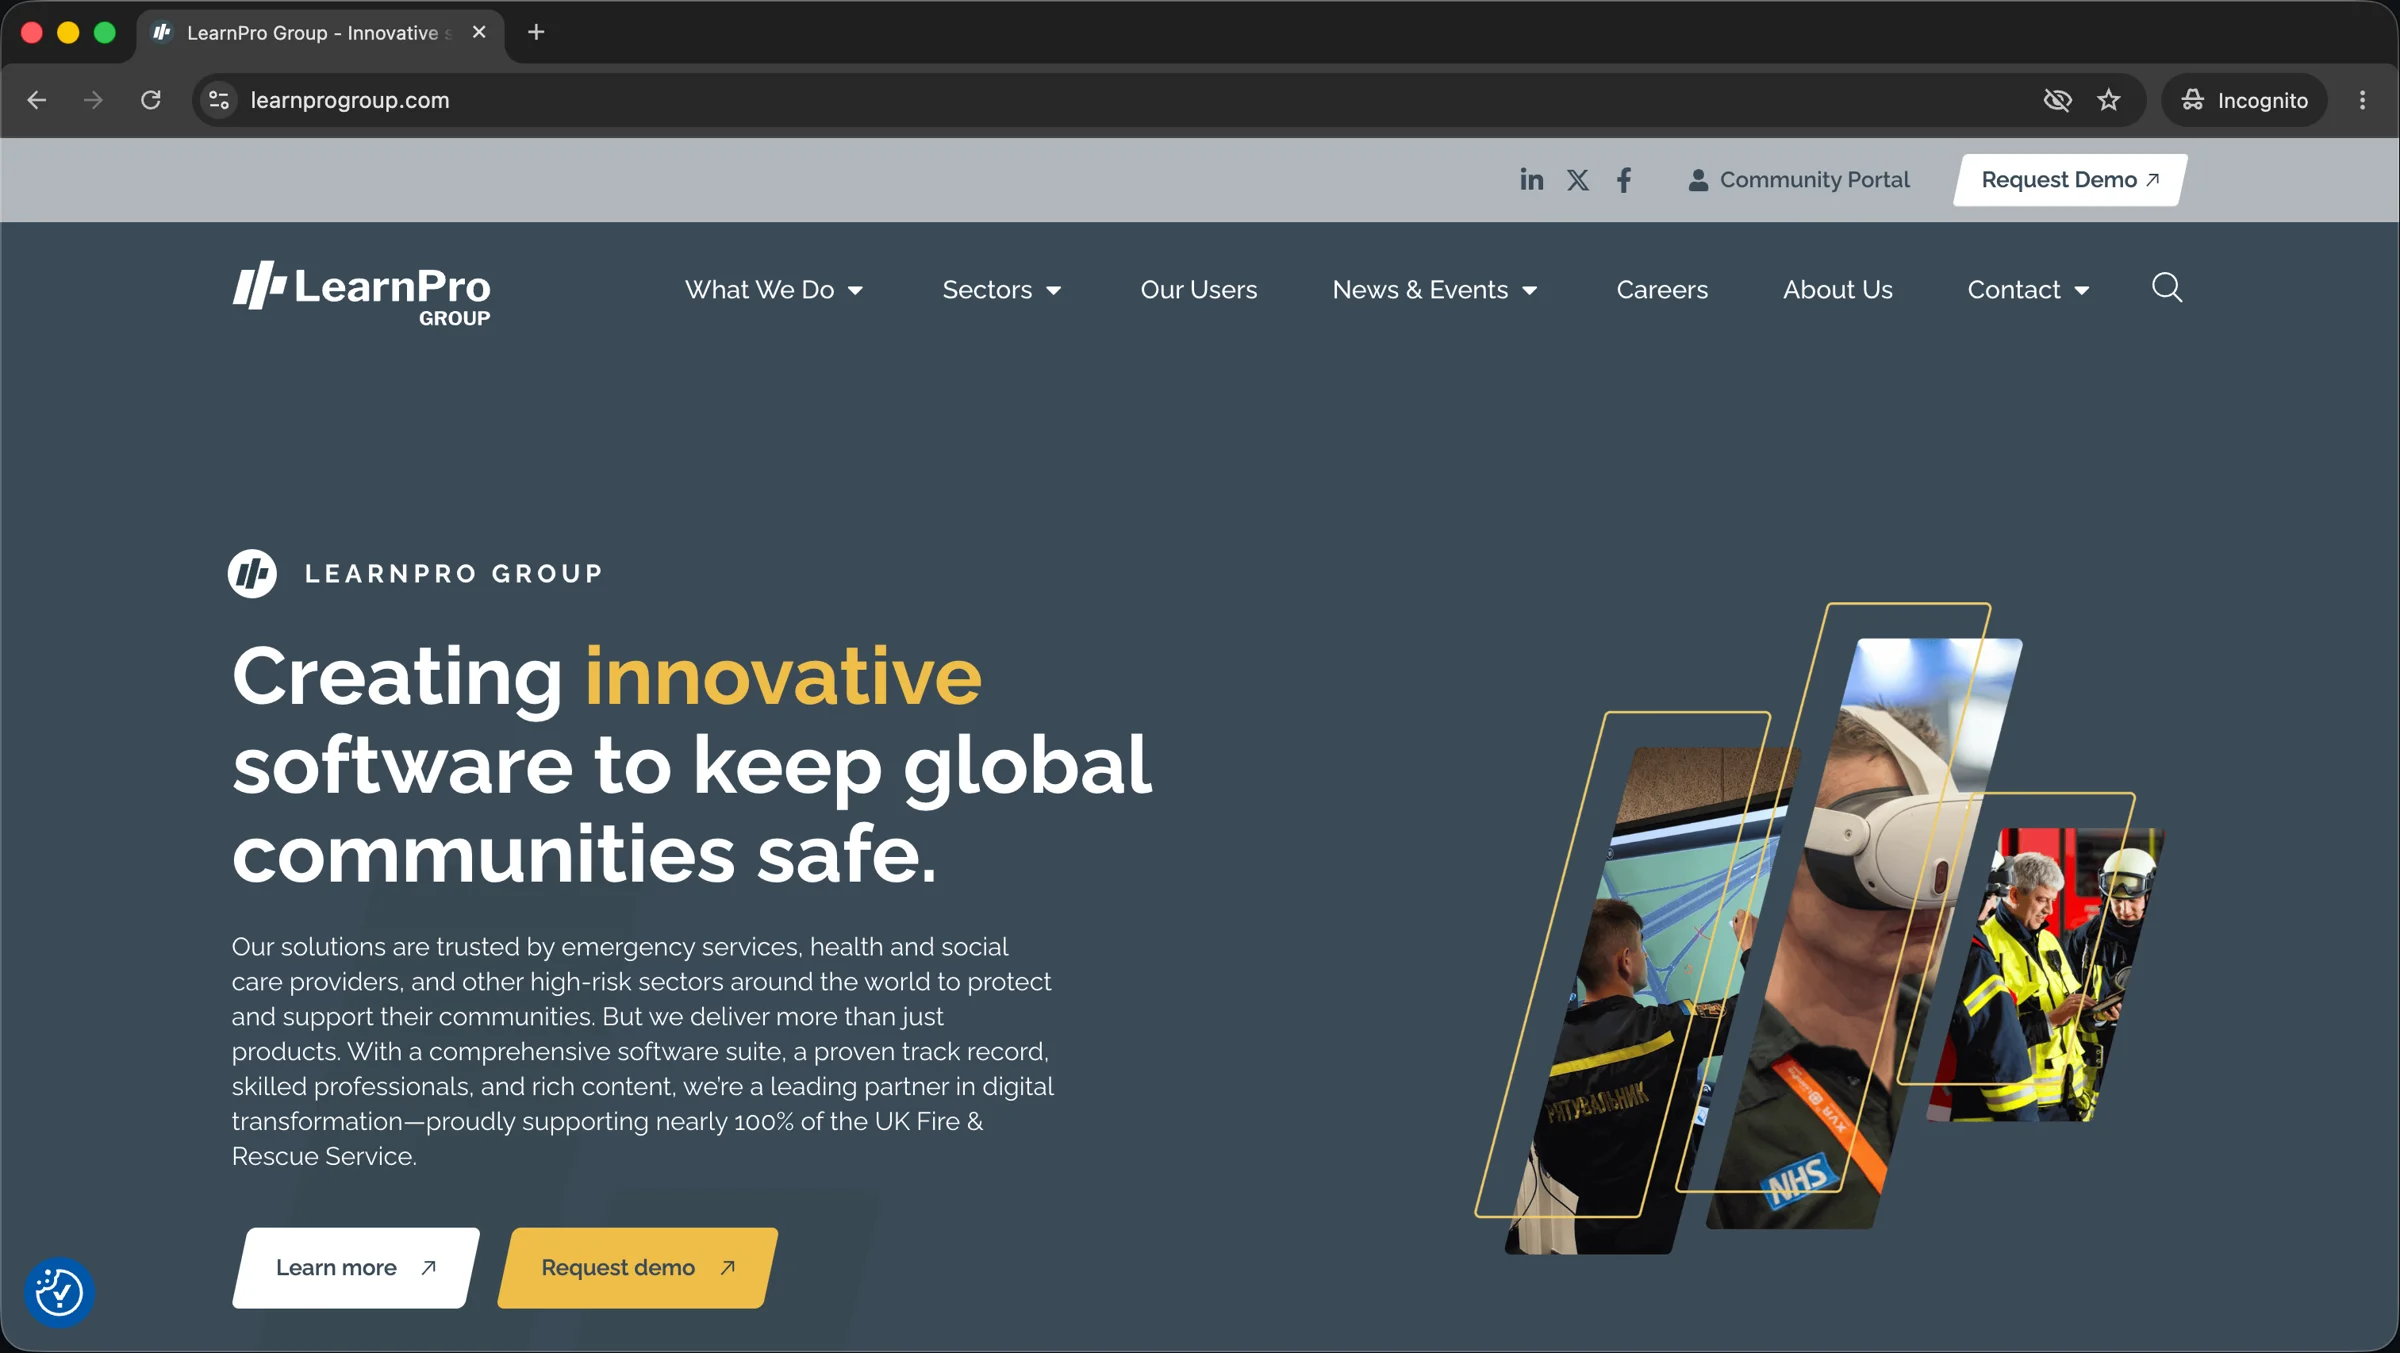The height and width of the screenshot is (1353, 2400).
Task: Open the Facebook social icon
Action: tap(1624, 180)
